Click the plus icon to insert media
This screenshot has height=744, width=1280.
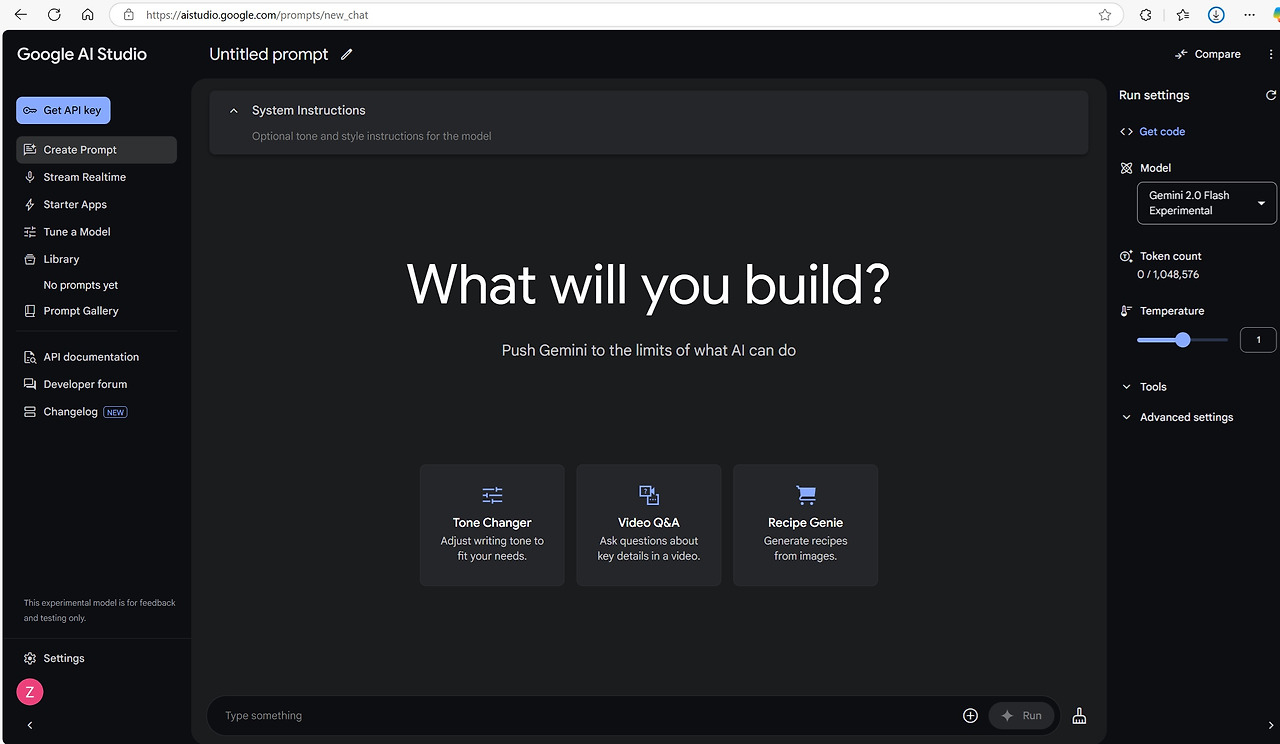970,716
